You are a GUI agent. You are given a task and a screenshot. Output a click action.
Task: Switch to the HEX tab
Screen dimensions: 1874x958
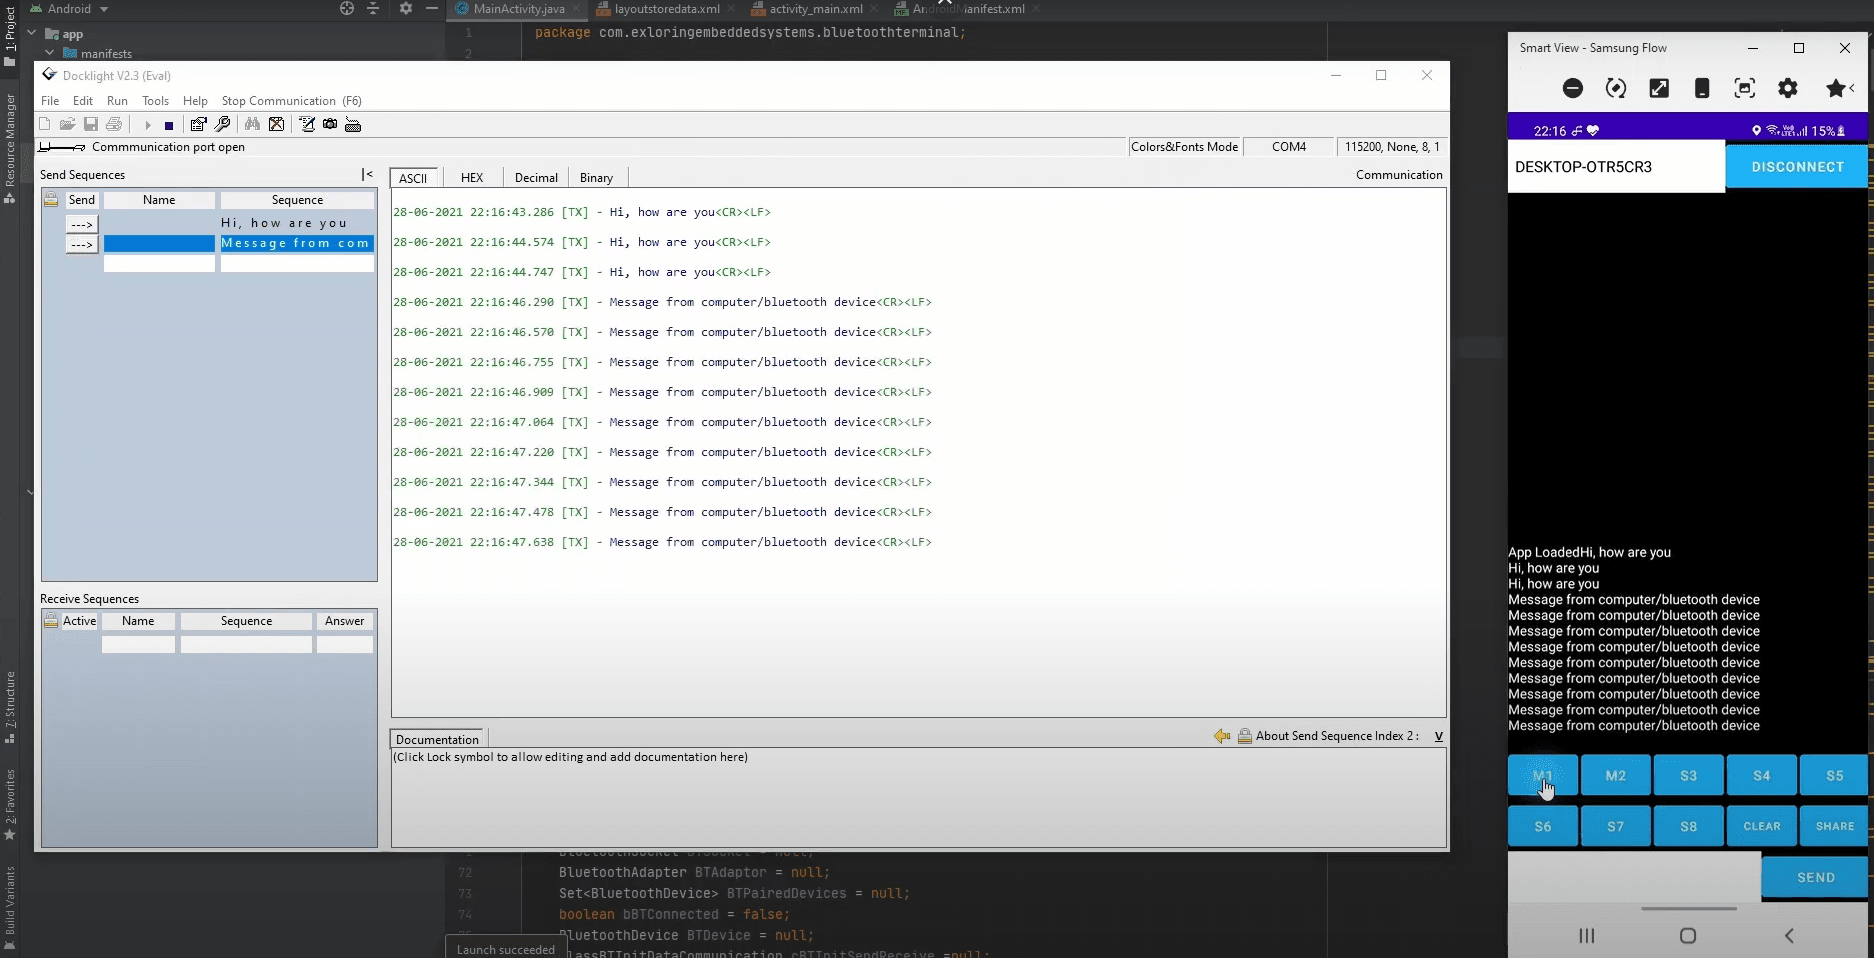click(x=472, y=178)
